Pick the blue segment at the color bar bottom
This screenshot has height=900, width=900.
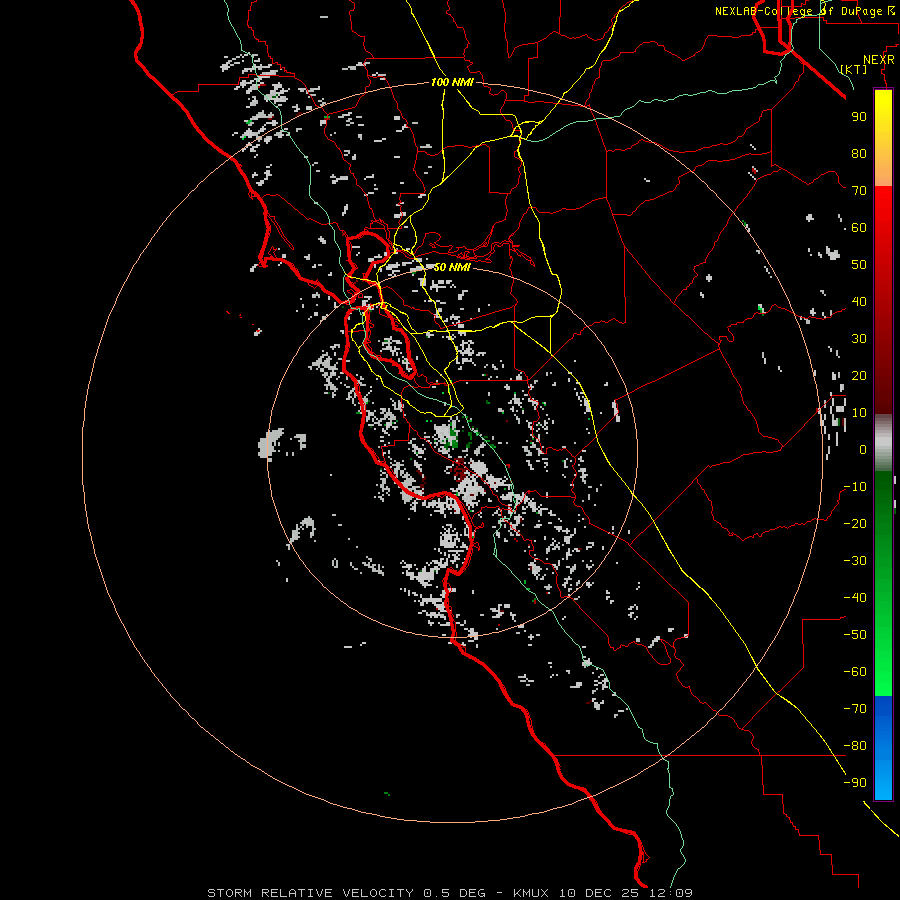point(883,747)
